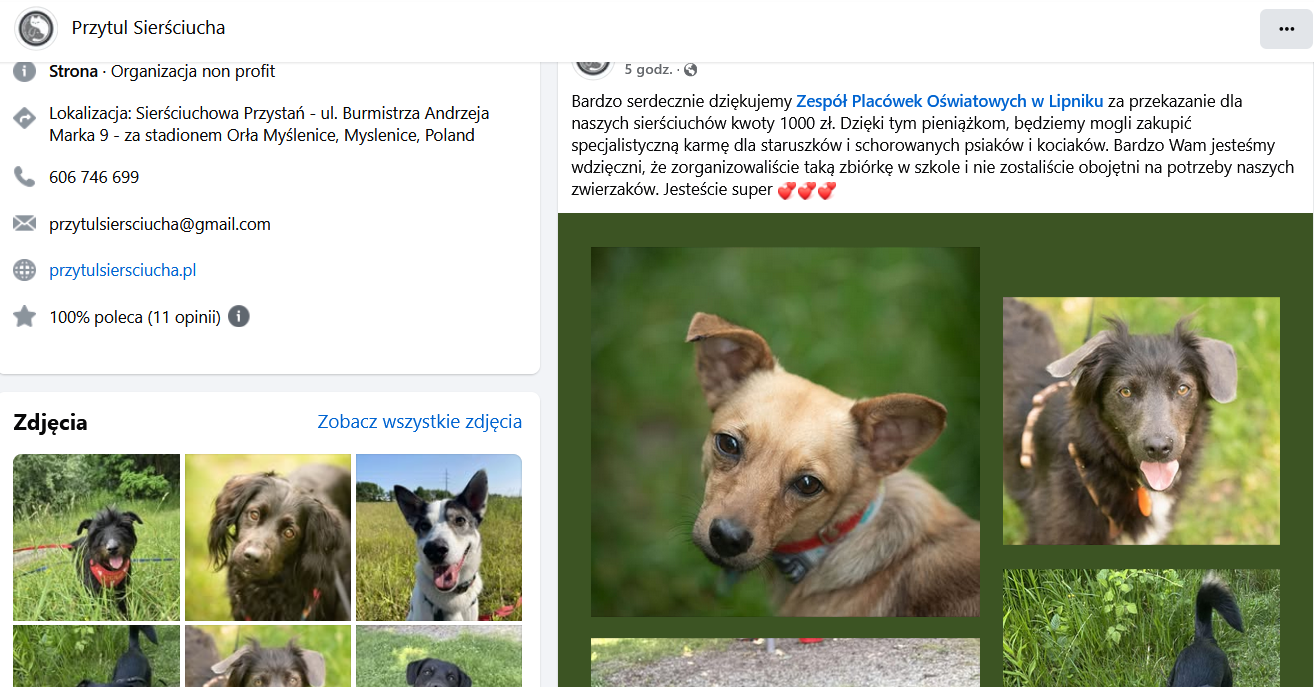Open the black dog with red harness thumbnail
Image resolution: width=1314 pixels, height=687 pixels.
click(96, 537)
